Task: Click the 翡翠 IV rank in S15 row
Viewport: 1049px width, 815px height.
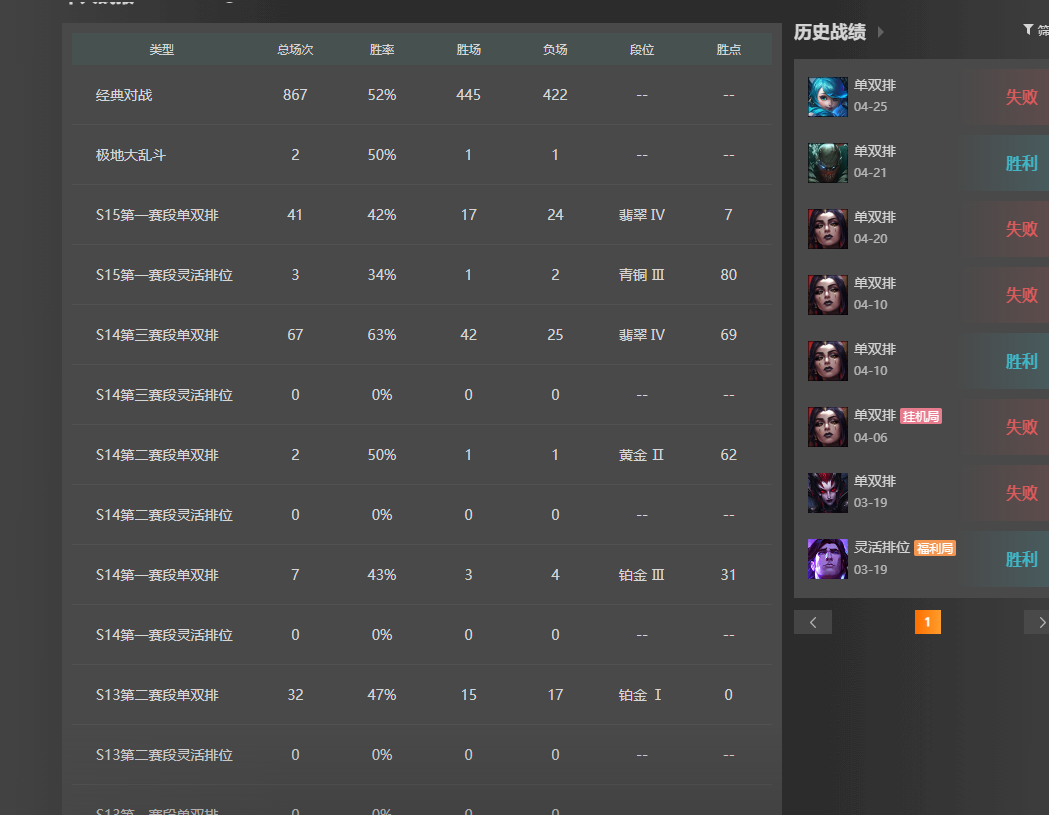Action: [x=642, y=215]
